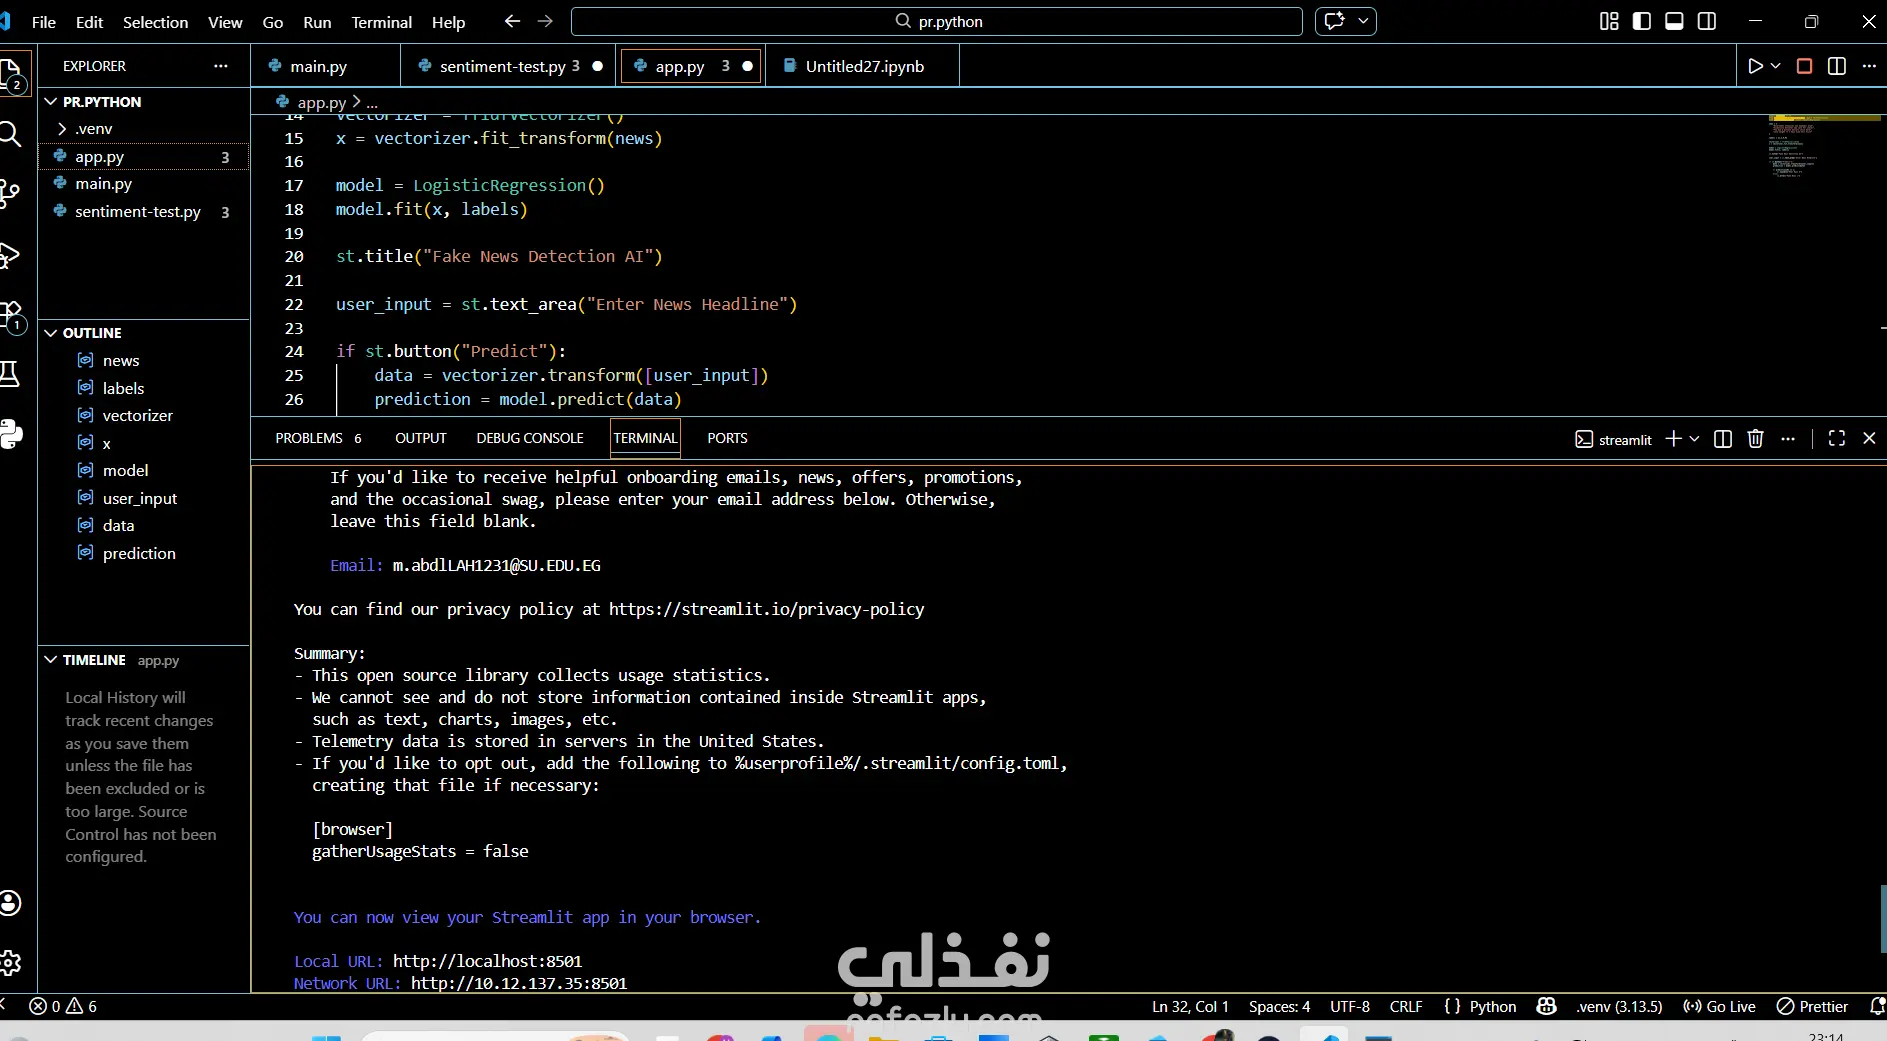Select the .venv (3.13.5) interpreter
This screenshot has height=1041, width=1887.
coord(1619,1006)
